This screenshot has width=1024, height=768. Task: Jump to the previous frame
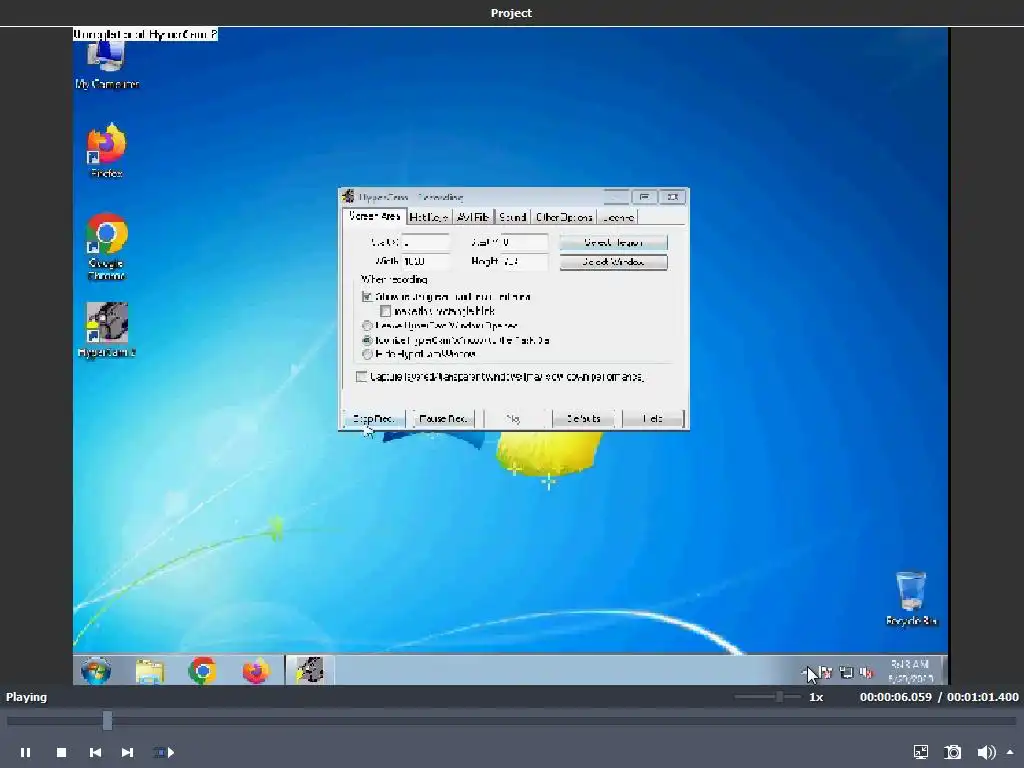pos(95,752)
